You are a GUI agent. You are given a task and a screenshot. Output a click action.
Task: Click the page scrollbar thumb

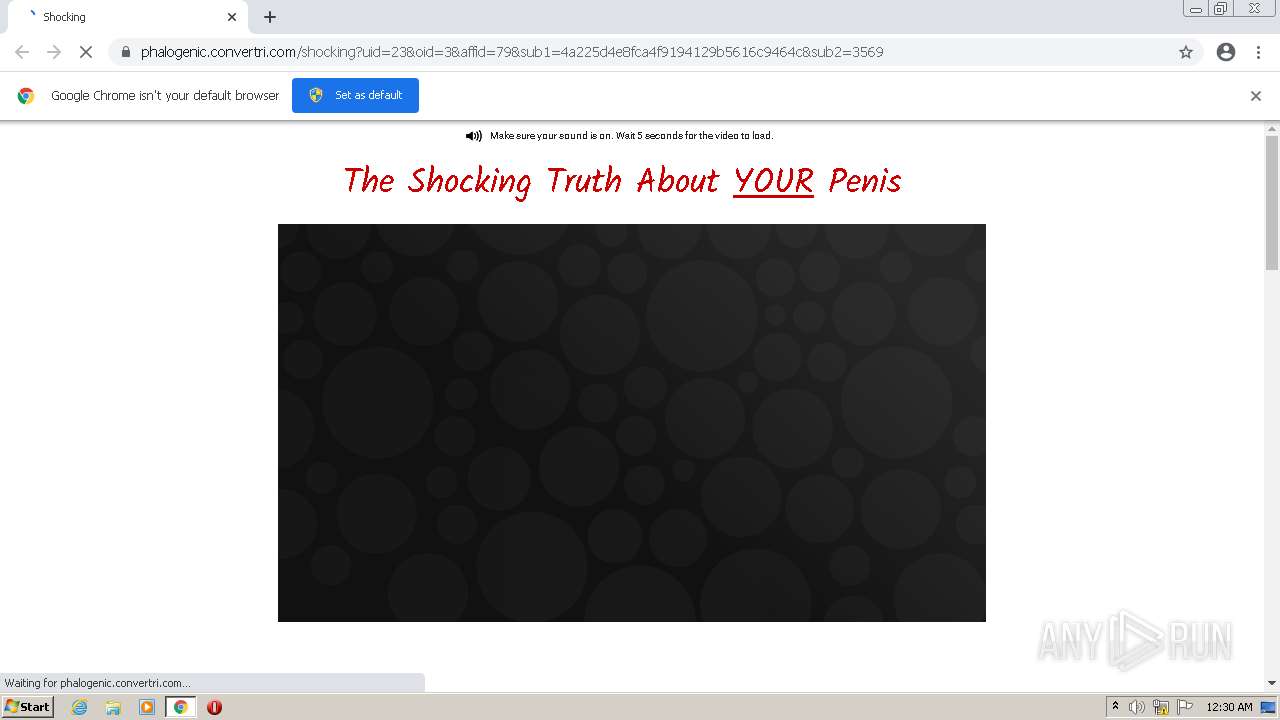point(1272,202)
